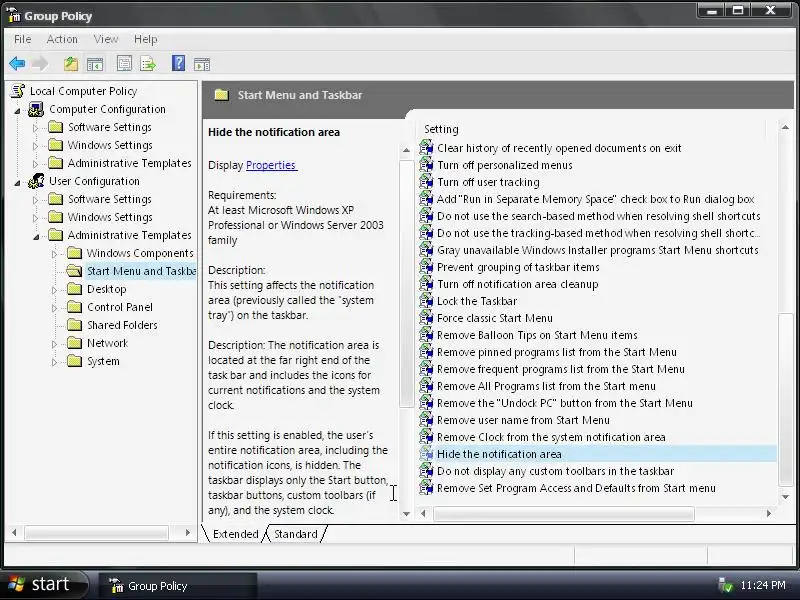Click policy icon for Lock the Taskbar
800x600 pixels.
(426, 301)
